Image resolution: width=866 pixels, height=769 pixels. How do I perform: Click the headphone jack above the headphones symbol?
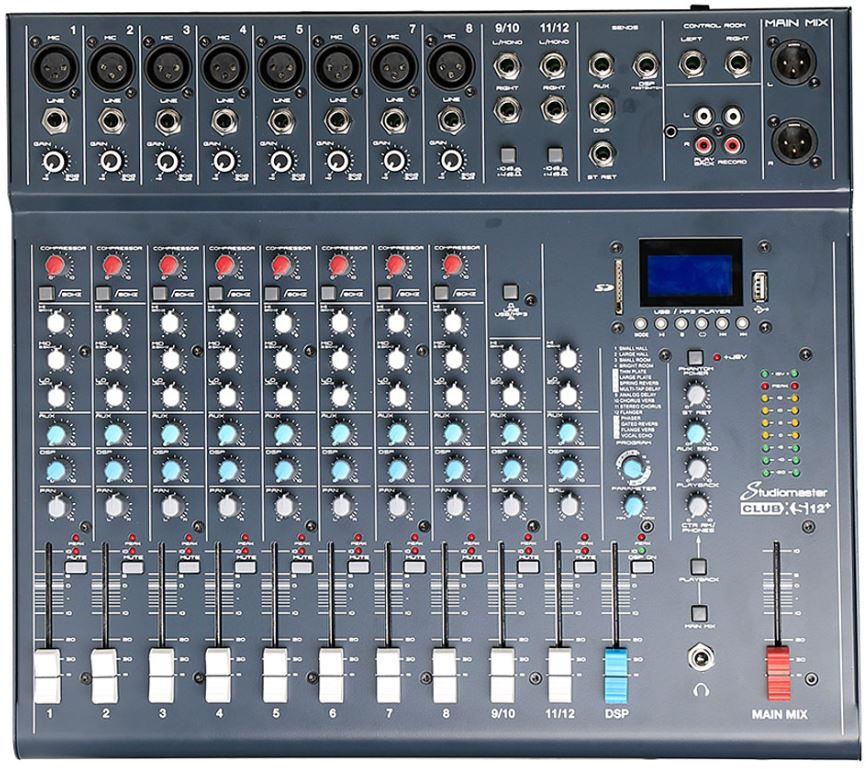699,657
